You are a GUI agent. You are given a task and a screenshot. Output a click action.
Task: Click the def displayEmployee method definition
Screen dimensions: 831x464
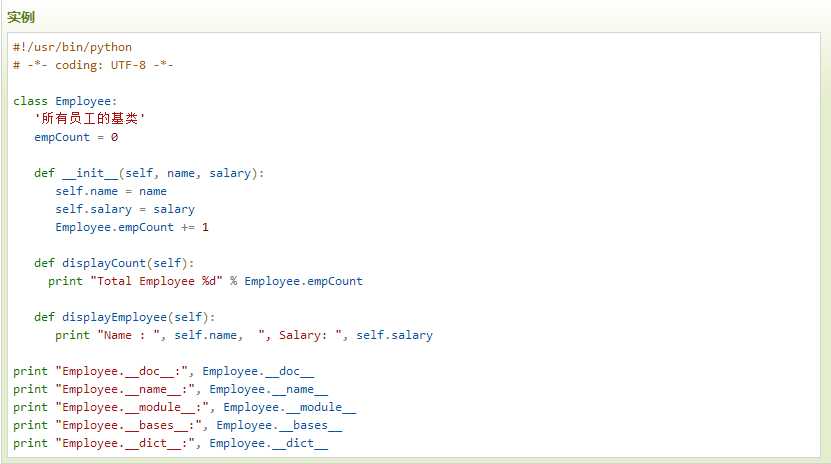125,317
